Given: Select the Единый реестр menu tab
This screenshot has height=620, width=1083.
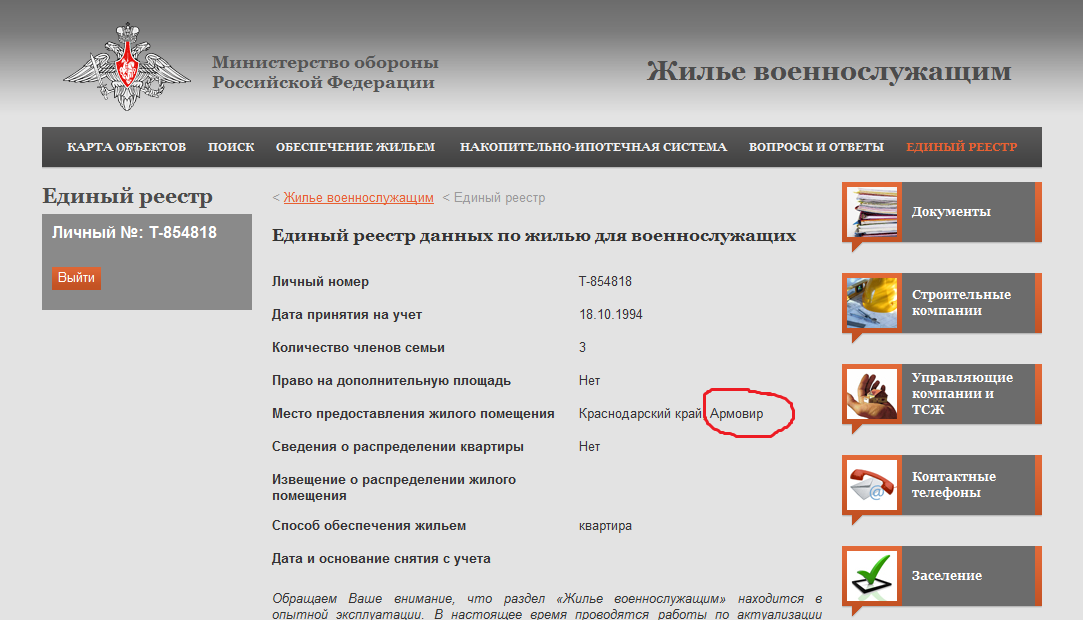Looking at the screenshot, I should pyautogui.click(x=961, y=147).
